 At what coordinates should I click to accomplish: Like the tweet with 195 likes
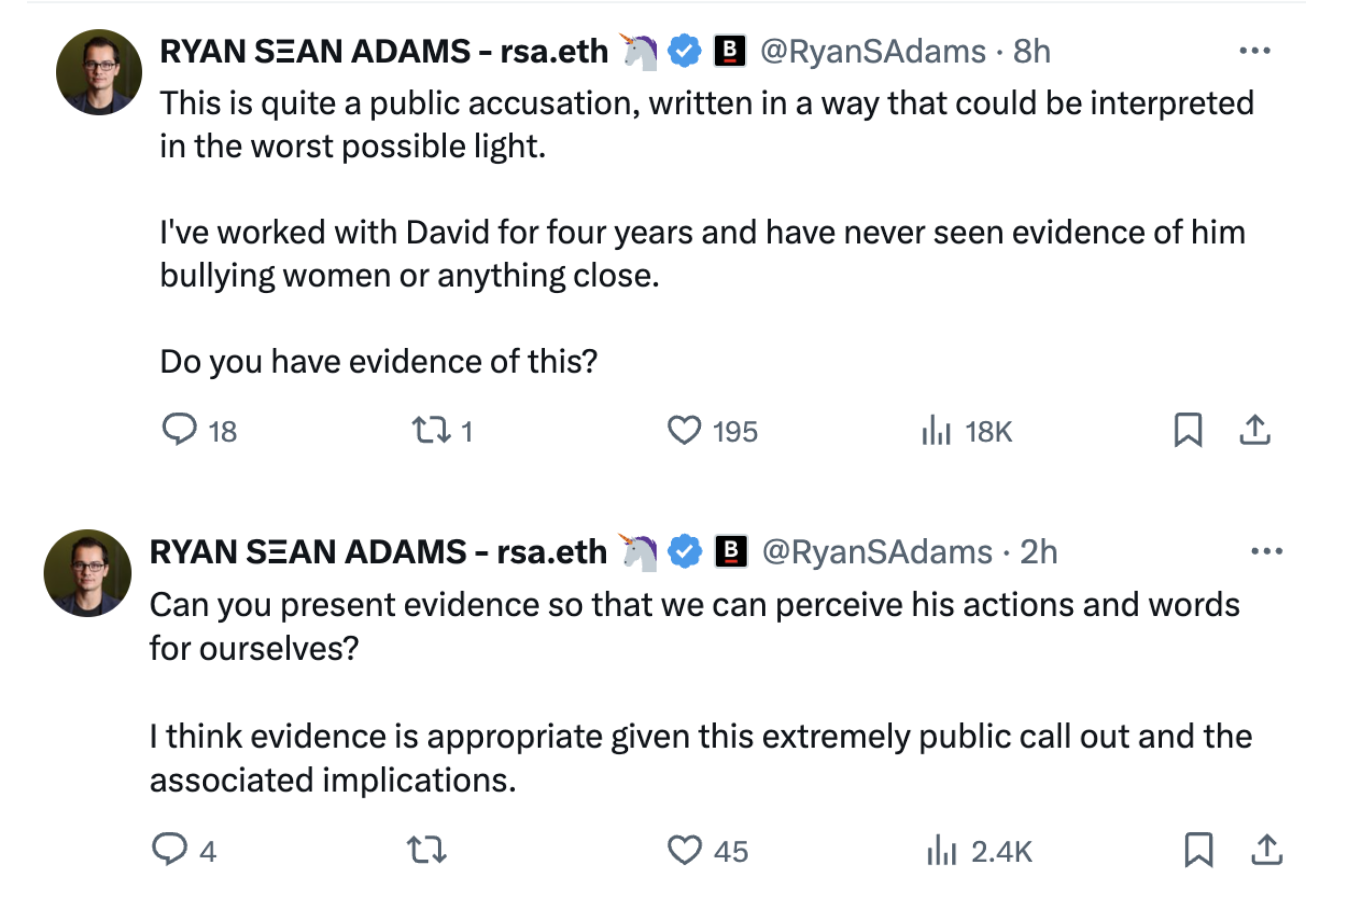point(684,431)
